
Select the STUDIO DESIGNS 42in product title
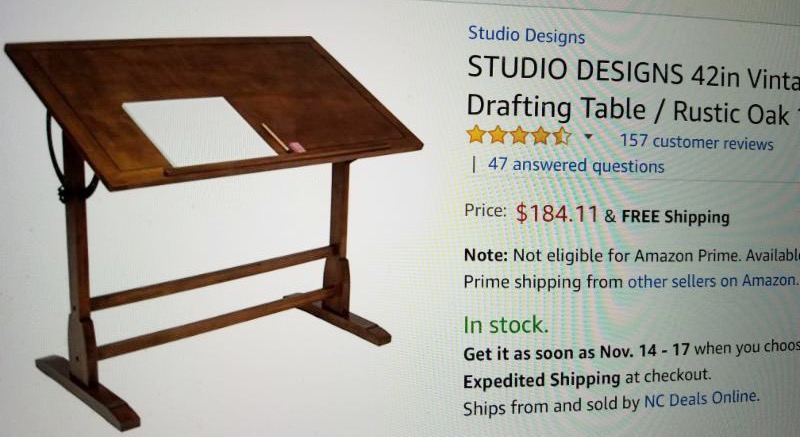(x=633, y=74)
